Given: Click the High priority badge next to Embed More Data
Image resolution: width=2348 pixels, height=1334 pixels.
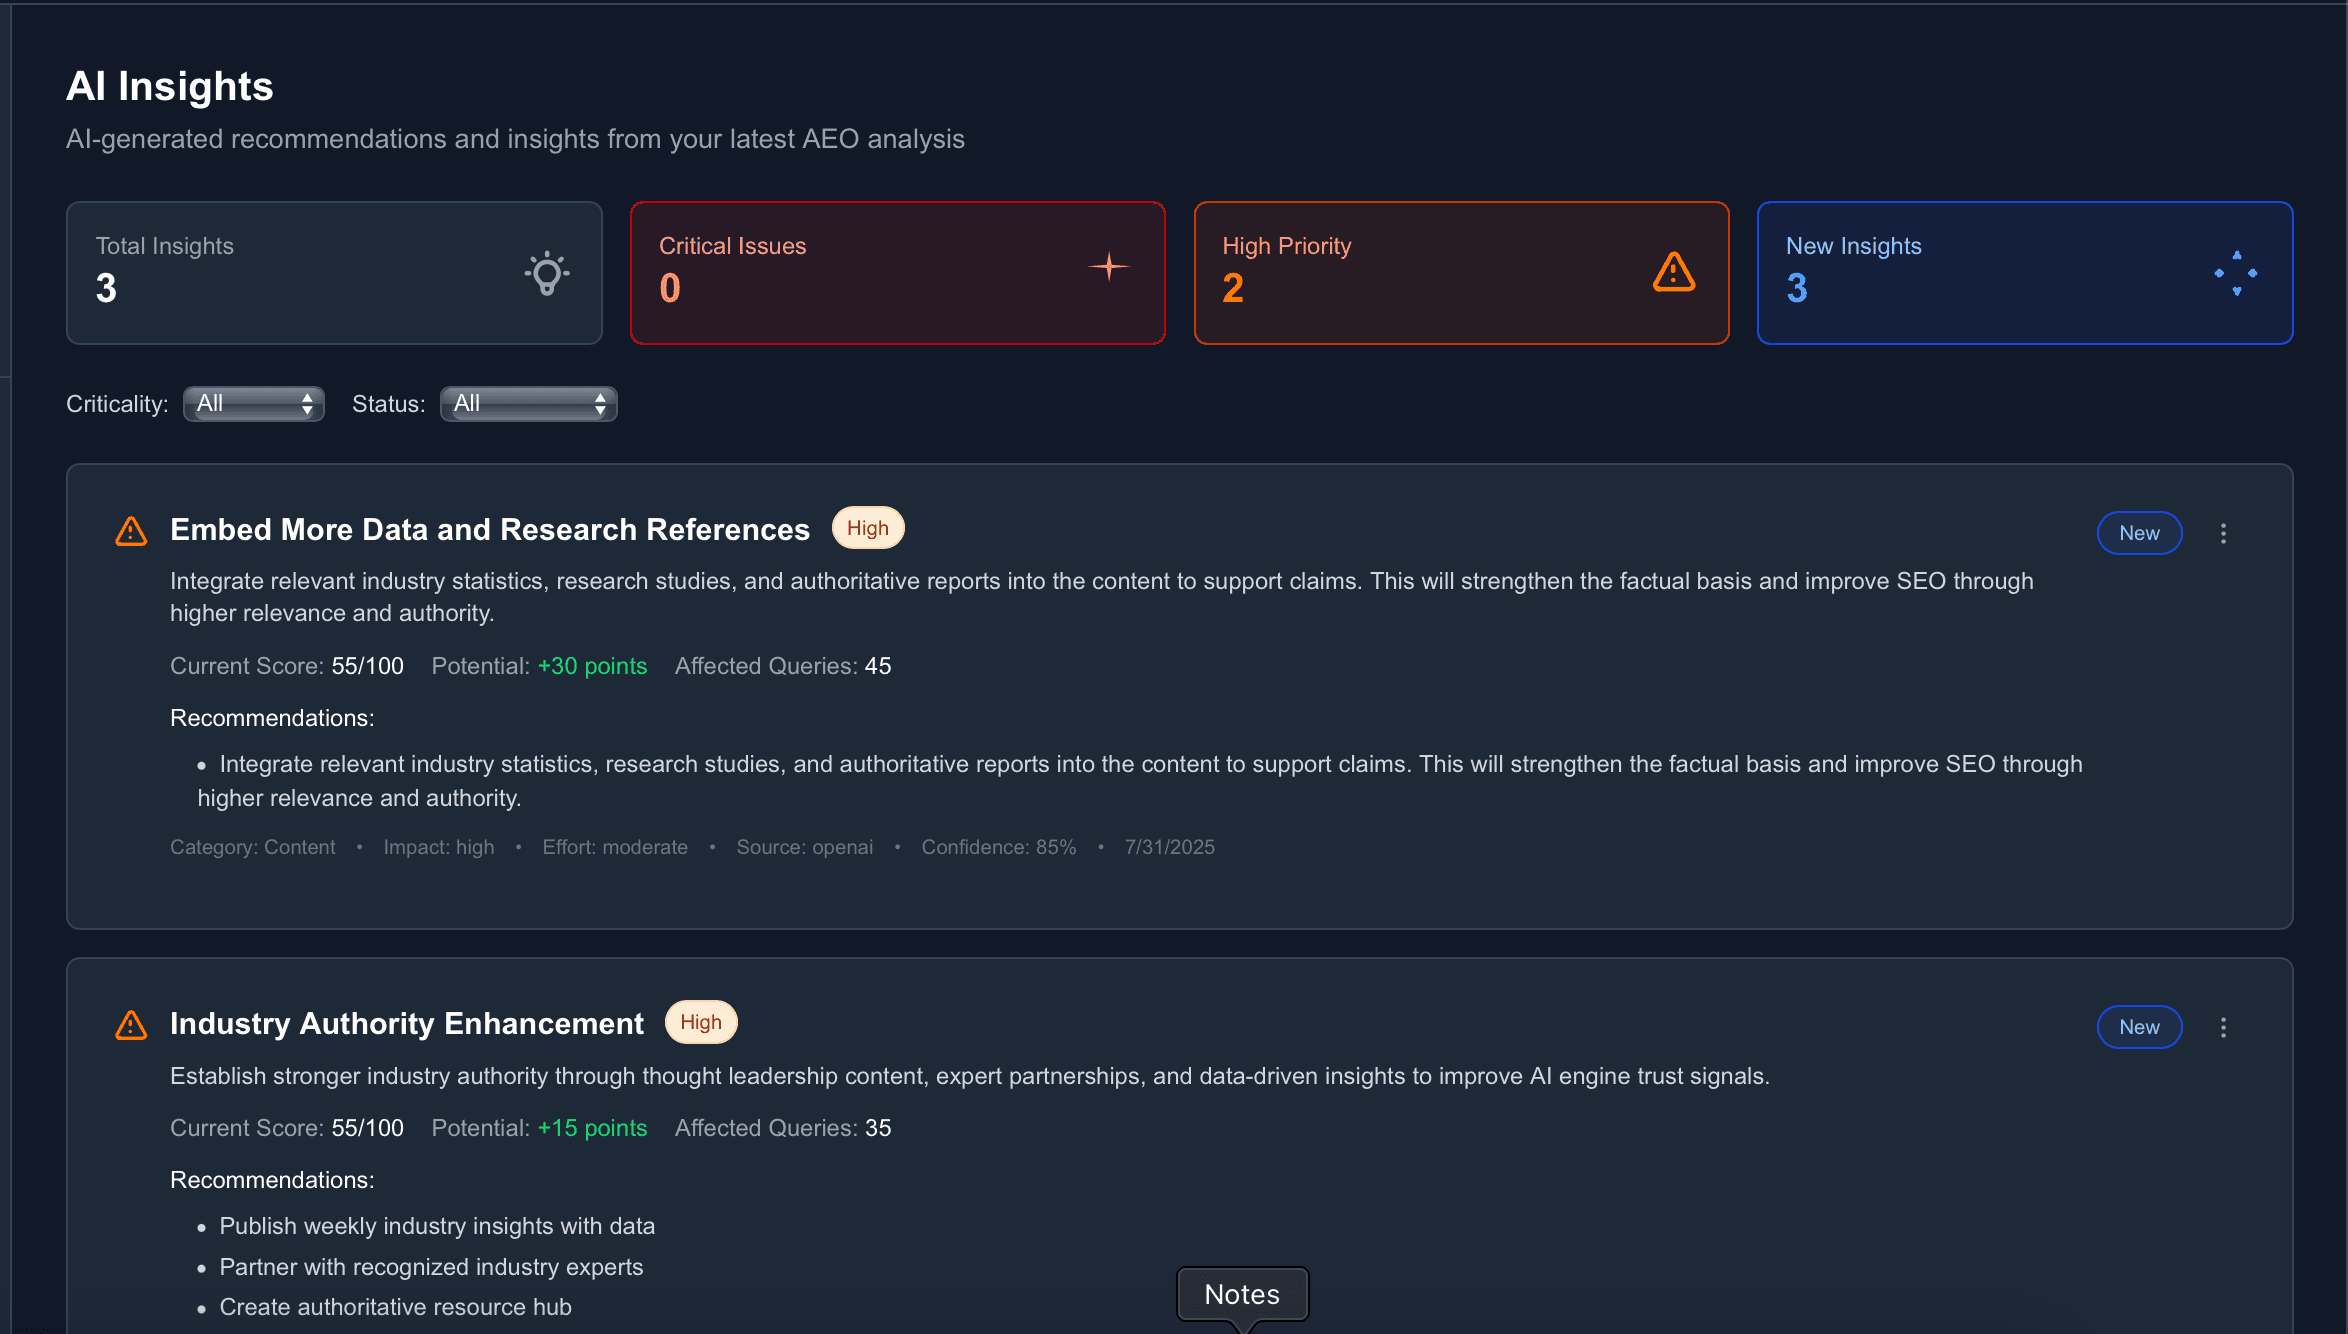Looking at the screenshot, I should tap(867, 527).
